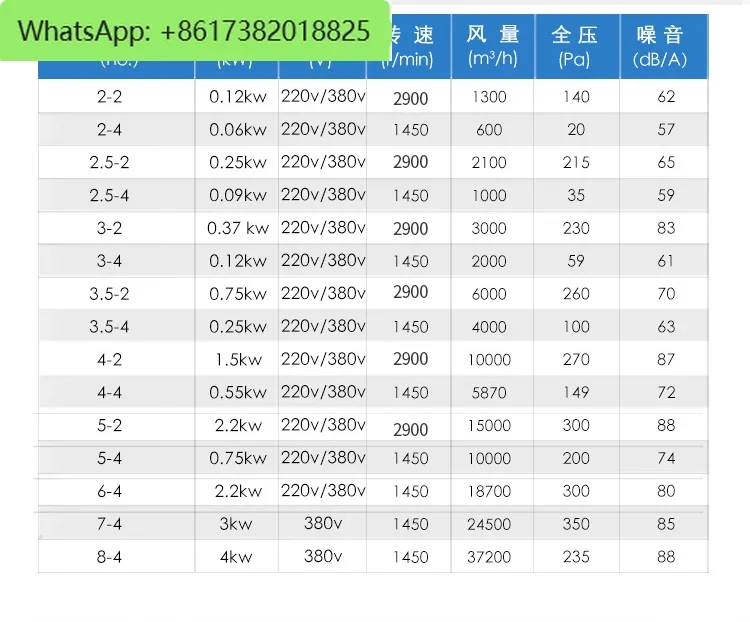The width and height of the screenshot is (750, 622).
Task: Click the 350 pressure value
Action: (576, 523)
